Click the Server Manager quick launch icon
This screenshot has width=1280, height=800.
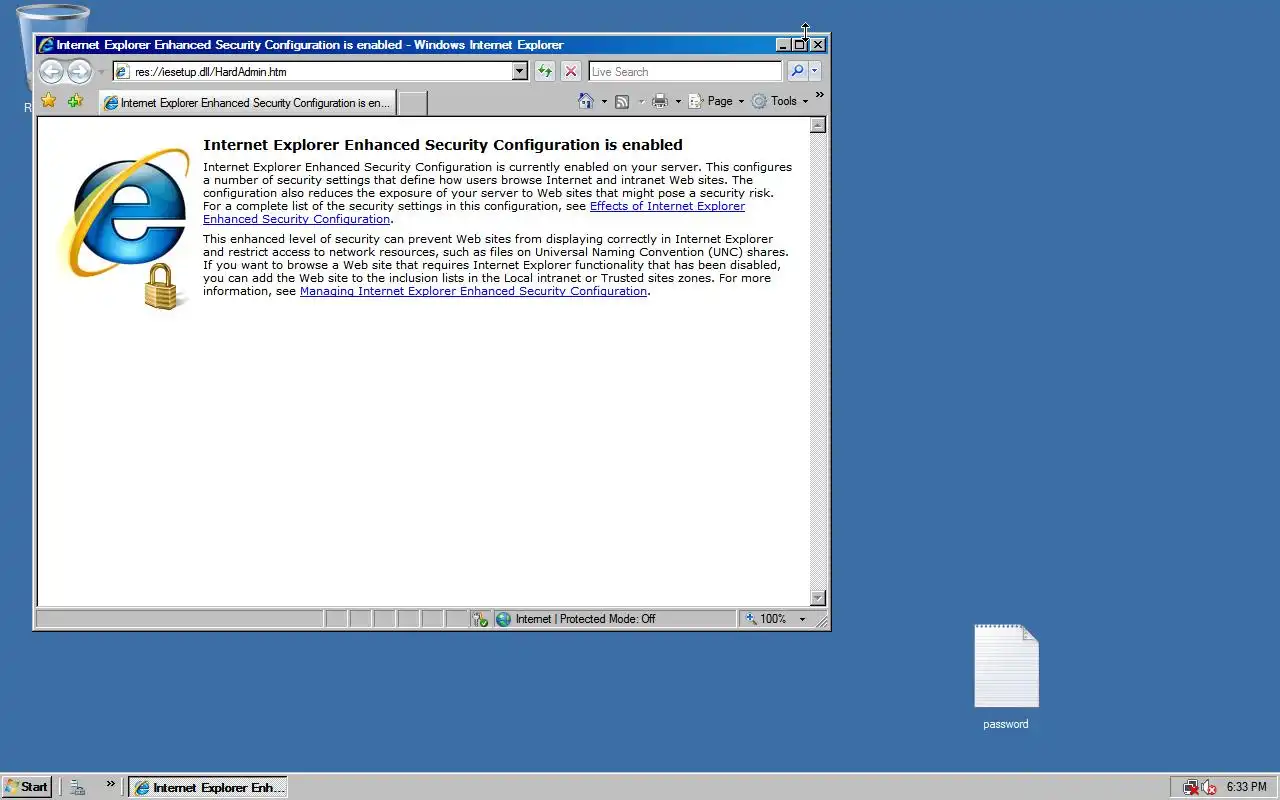tap(77, 787)
